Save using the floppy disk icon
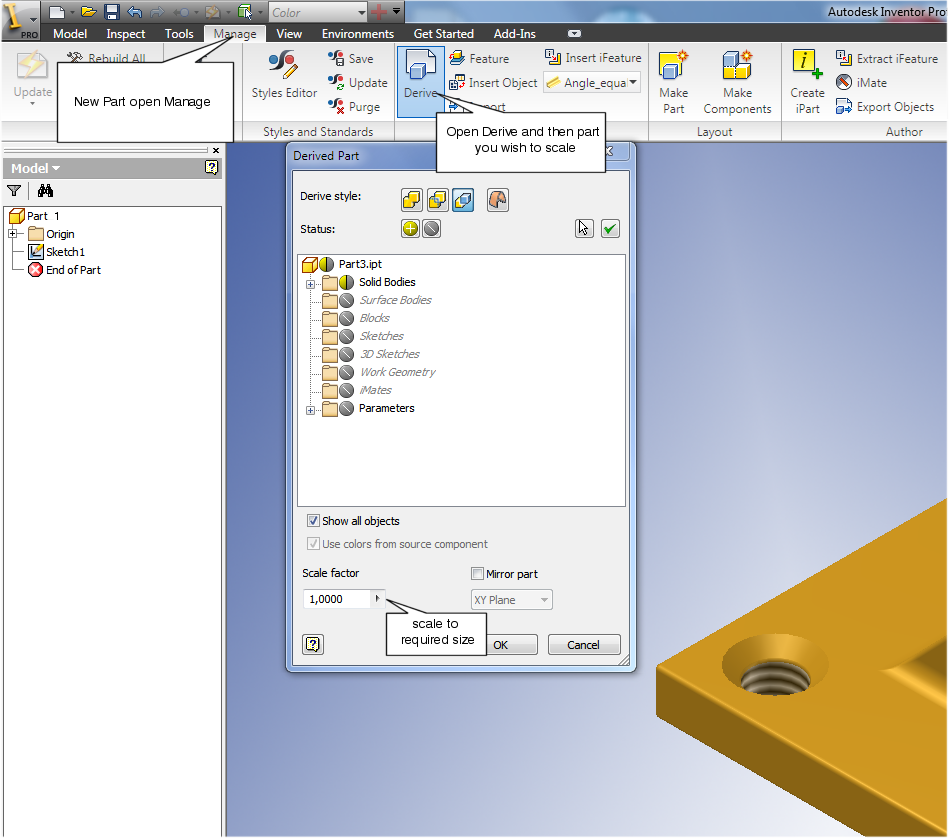The width and height of the screenshot is (949, 838). click(x=111, y=11)
